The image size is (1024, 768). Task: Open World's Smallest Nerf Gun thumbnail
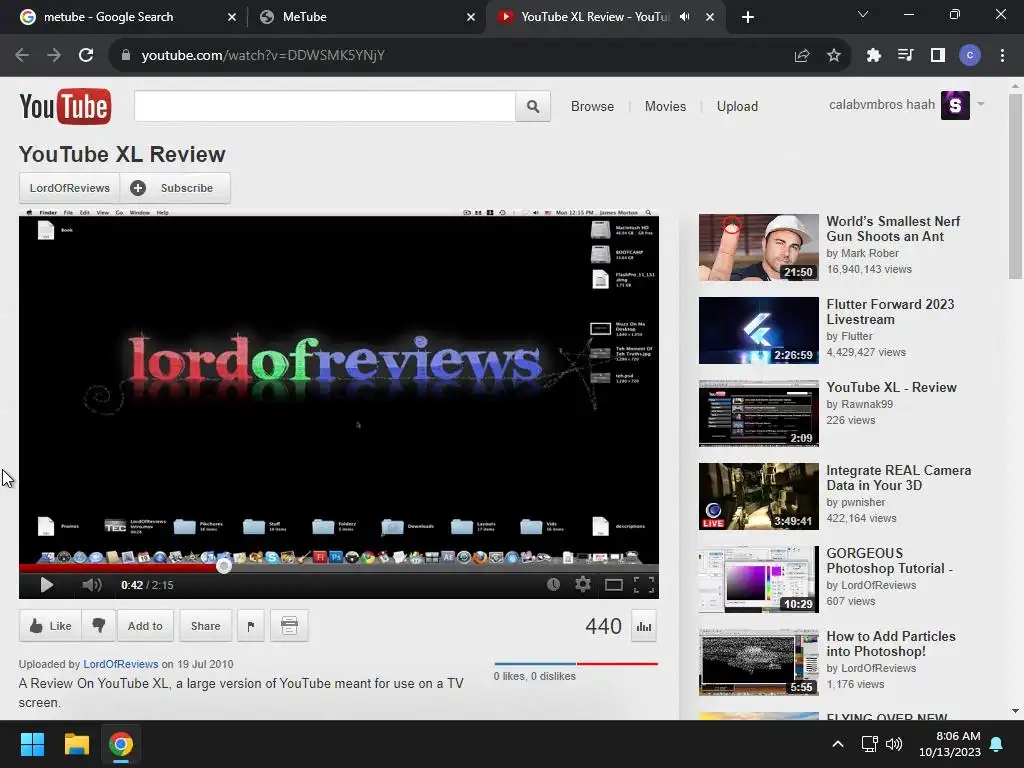(758, 248)
